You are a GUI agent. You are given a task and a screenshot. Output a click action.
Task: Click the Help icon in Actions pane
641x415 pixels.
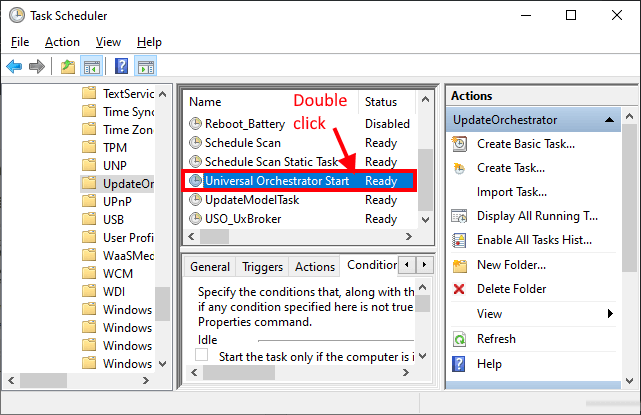click(459, 364)
